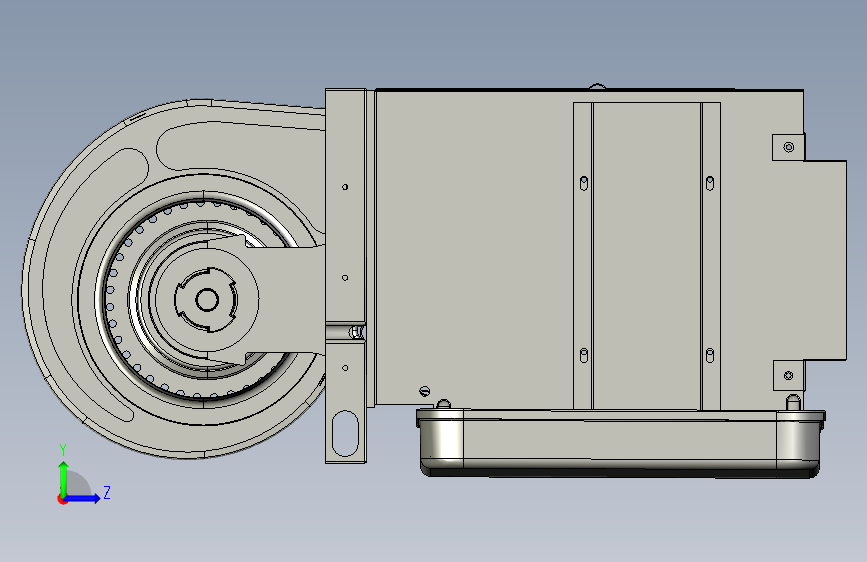The width and height of the screenshot is (867, 562).
Task: Click the red origin dot of the axis triad
Action: 62,499
